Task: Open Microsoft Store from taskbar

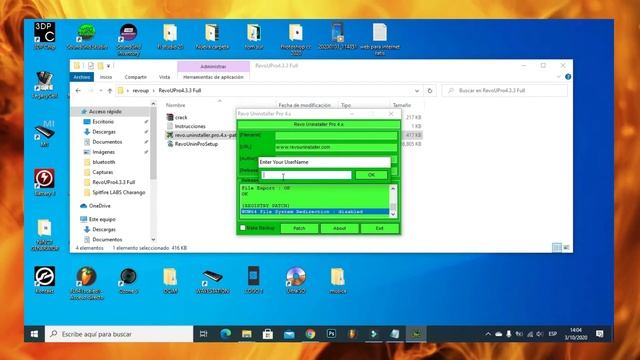Action: [268, 334]
